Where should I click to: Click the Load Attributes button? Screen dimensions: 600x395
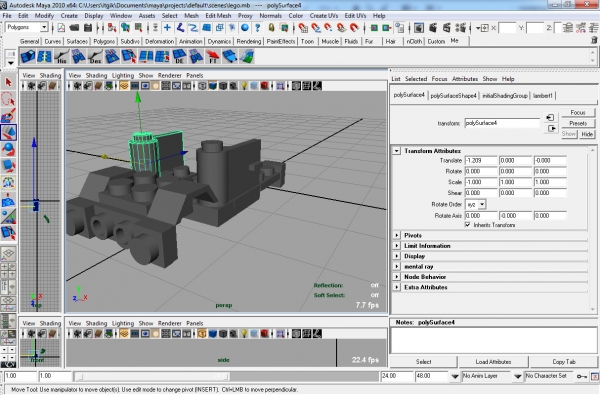point(493,362)
